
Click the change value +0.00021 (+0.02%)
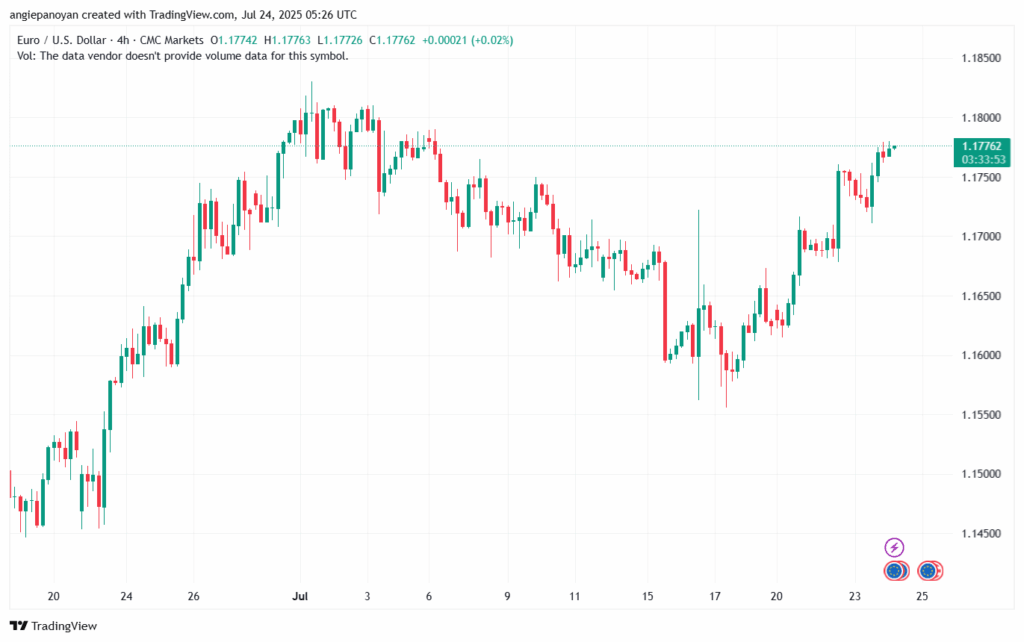click(468, 40)
